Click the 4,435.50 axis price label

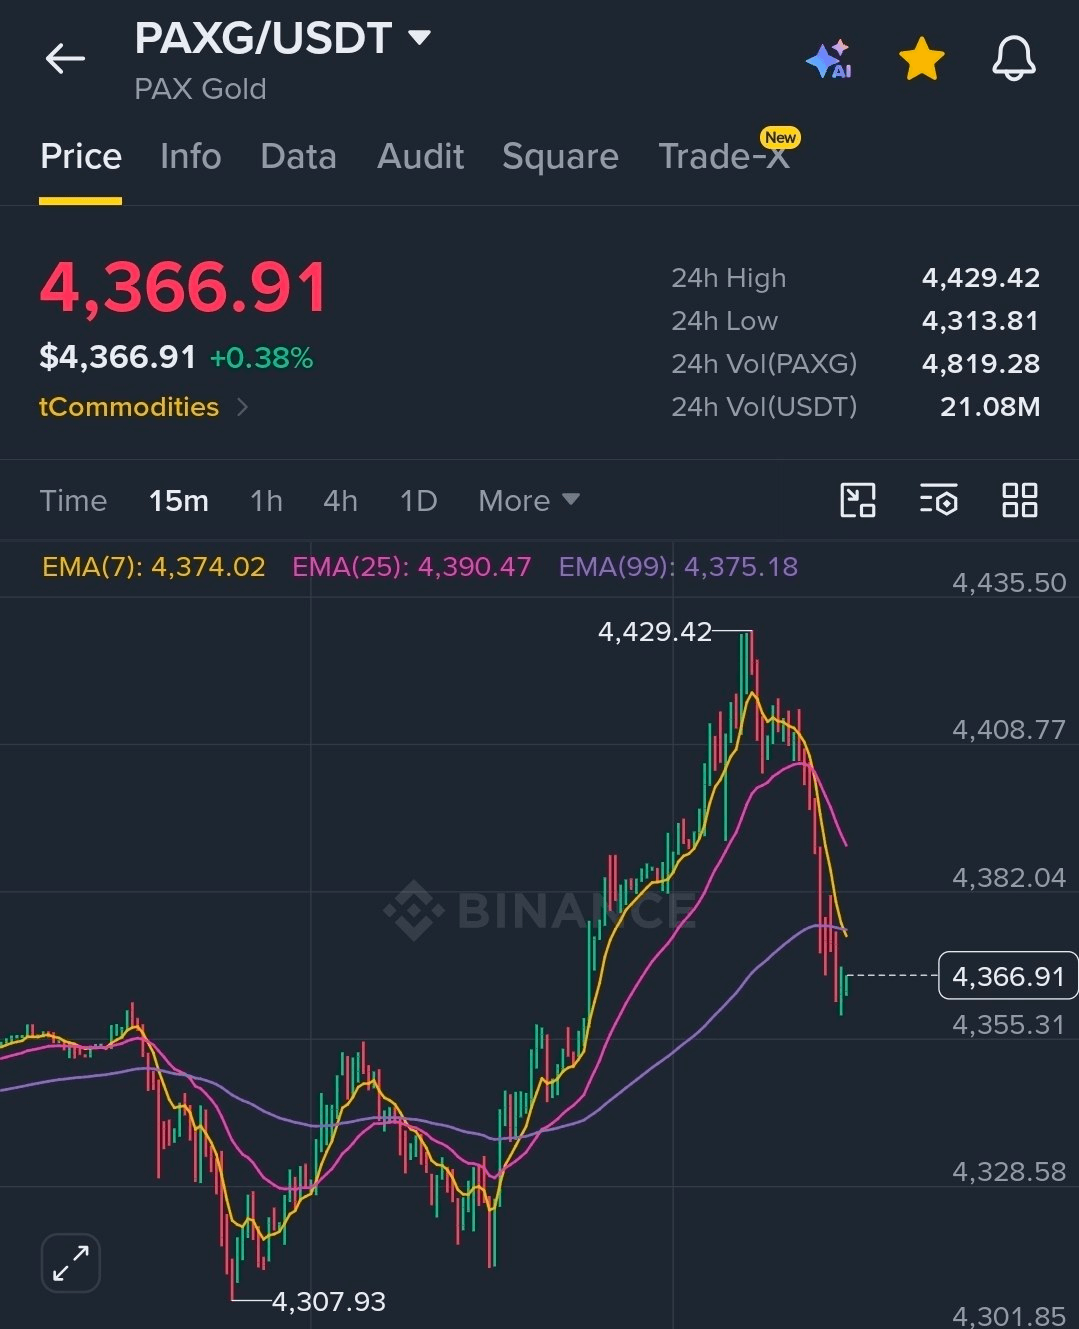point(1009,583)
